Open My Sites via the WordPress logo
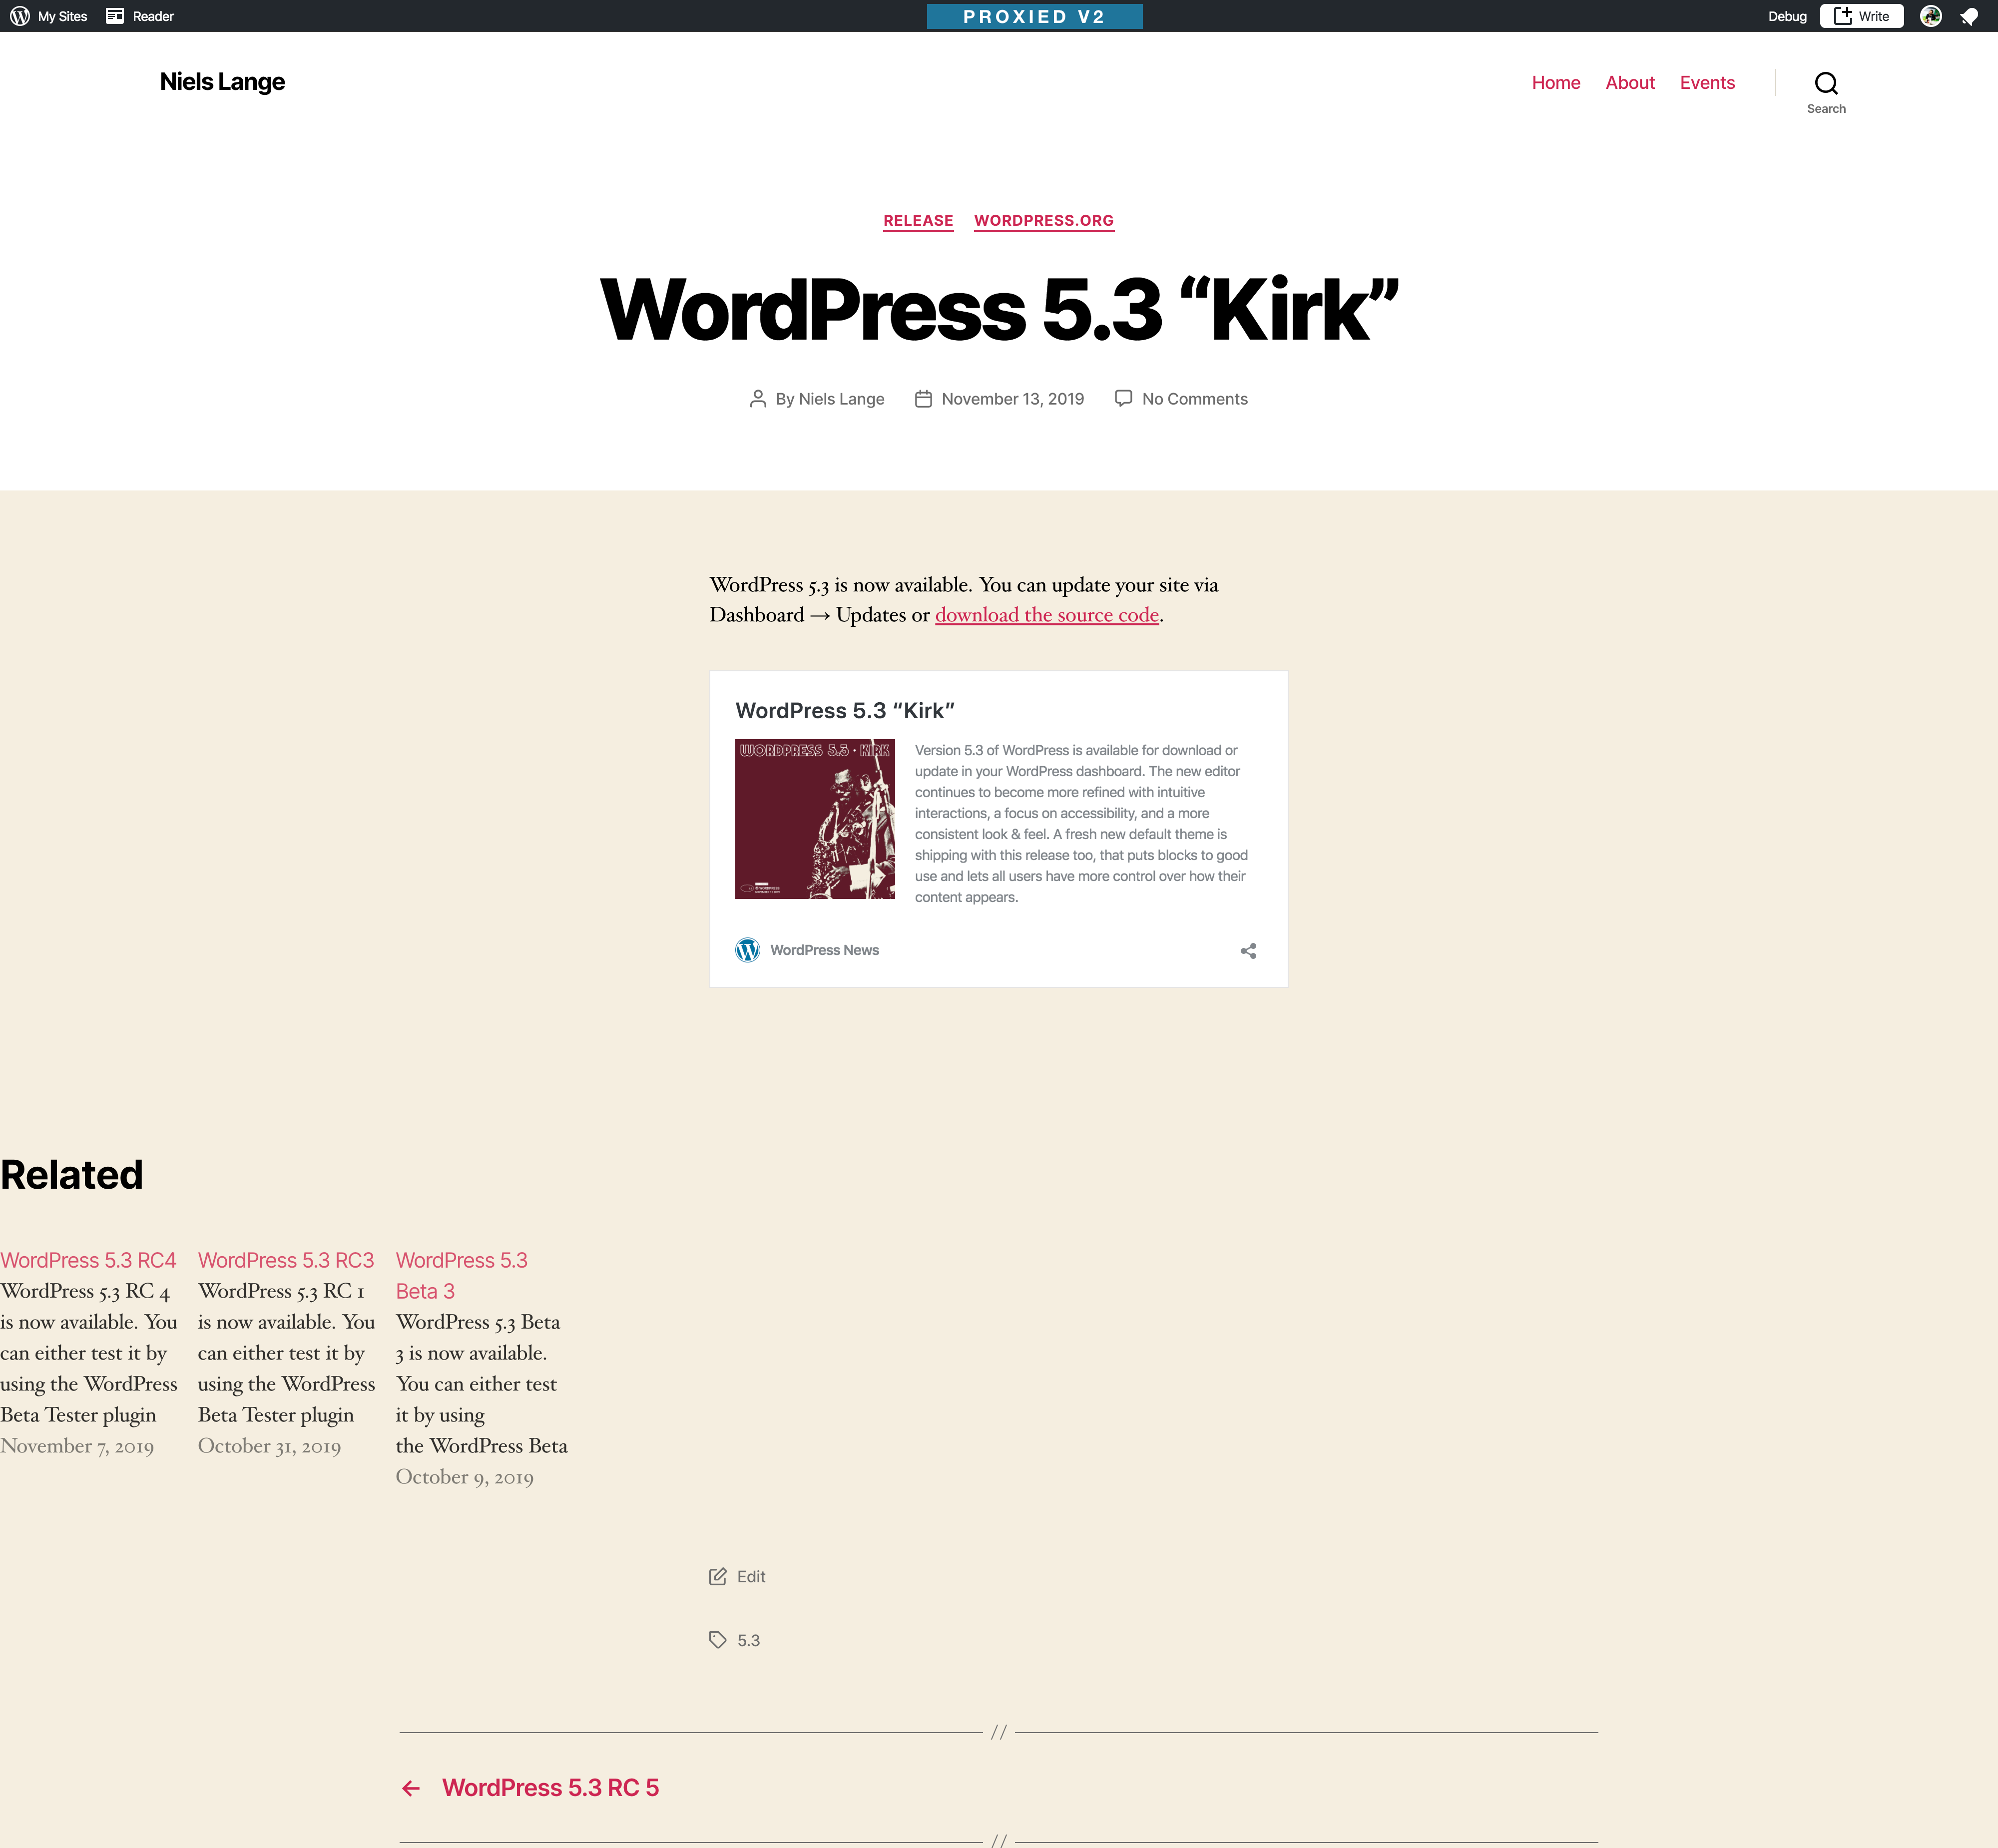Image resolution: width=1998 pixels, height=1848 pixels. click(x=48, y=16)
